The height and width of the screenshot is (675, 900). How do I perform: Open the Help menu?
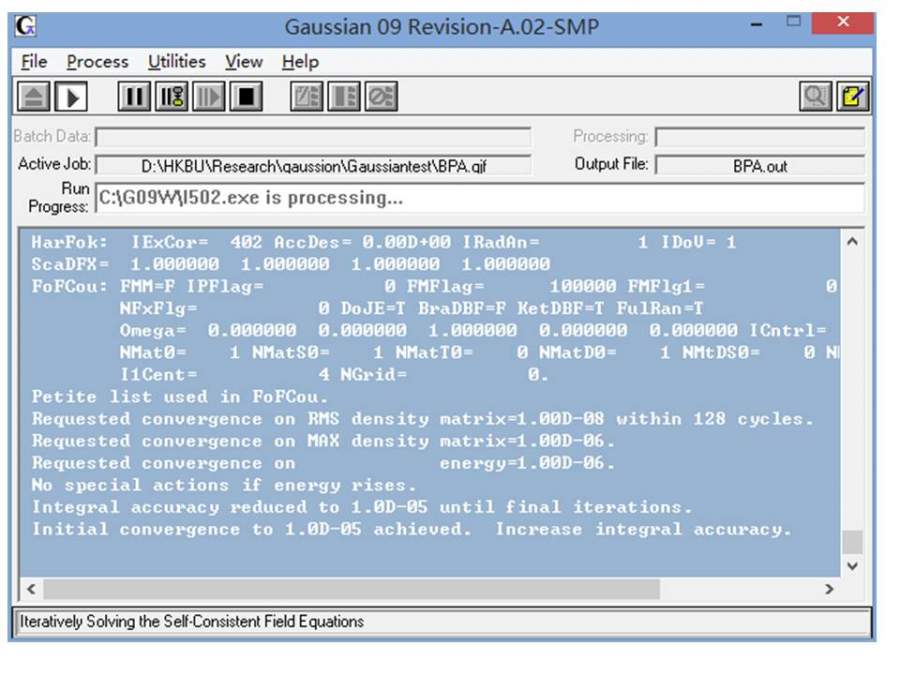(x=300, y=61)
